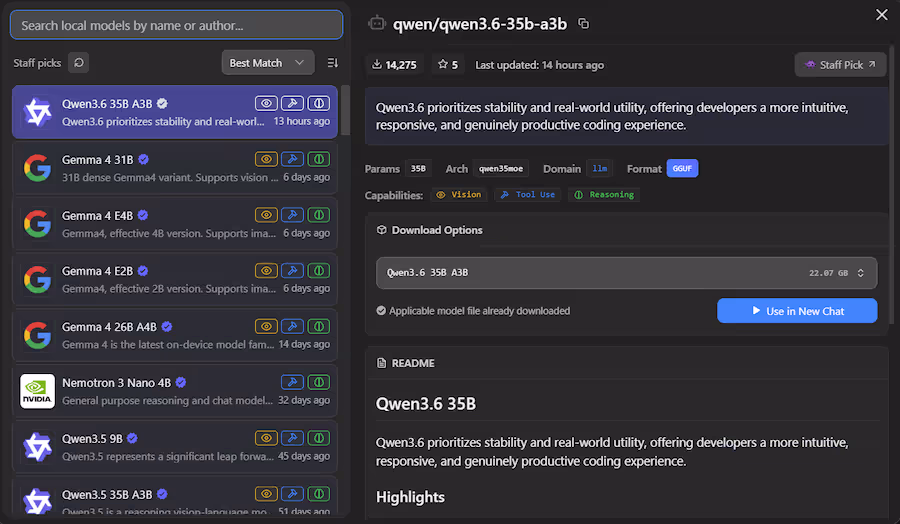Image resolution: width=900 pixels, height=524 pixels.
Task: Click the robot icon beside the model title
Action: [377, 24]
